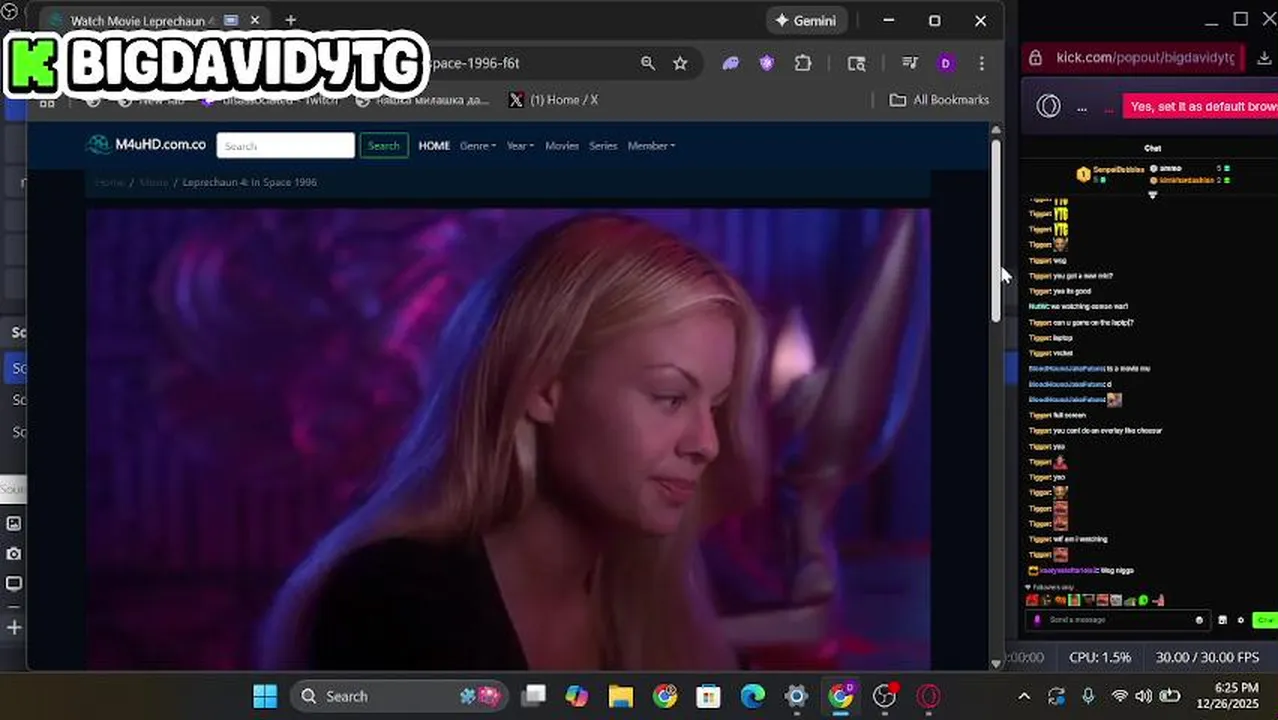Open File Explorer from the taskbar
The height and width of the screenshot is (720, 1278).
point(621,696)
